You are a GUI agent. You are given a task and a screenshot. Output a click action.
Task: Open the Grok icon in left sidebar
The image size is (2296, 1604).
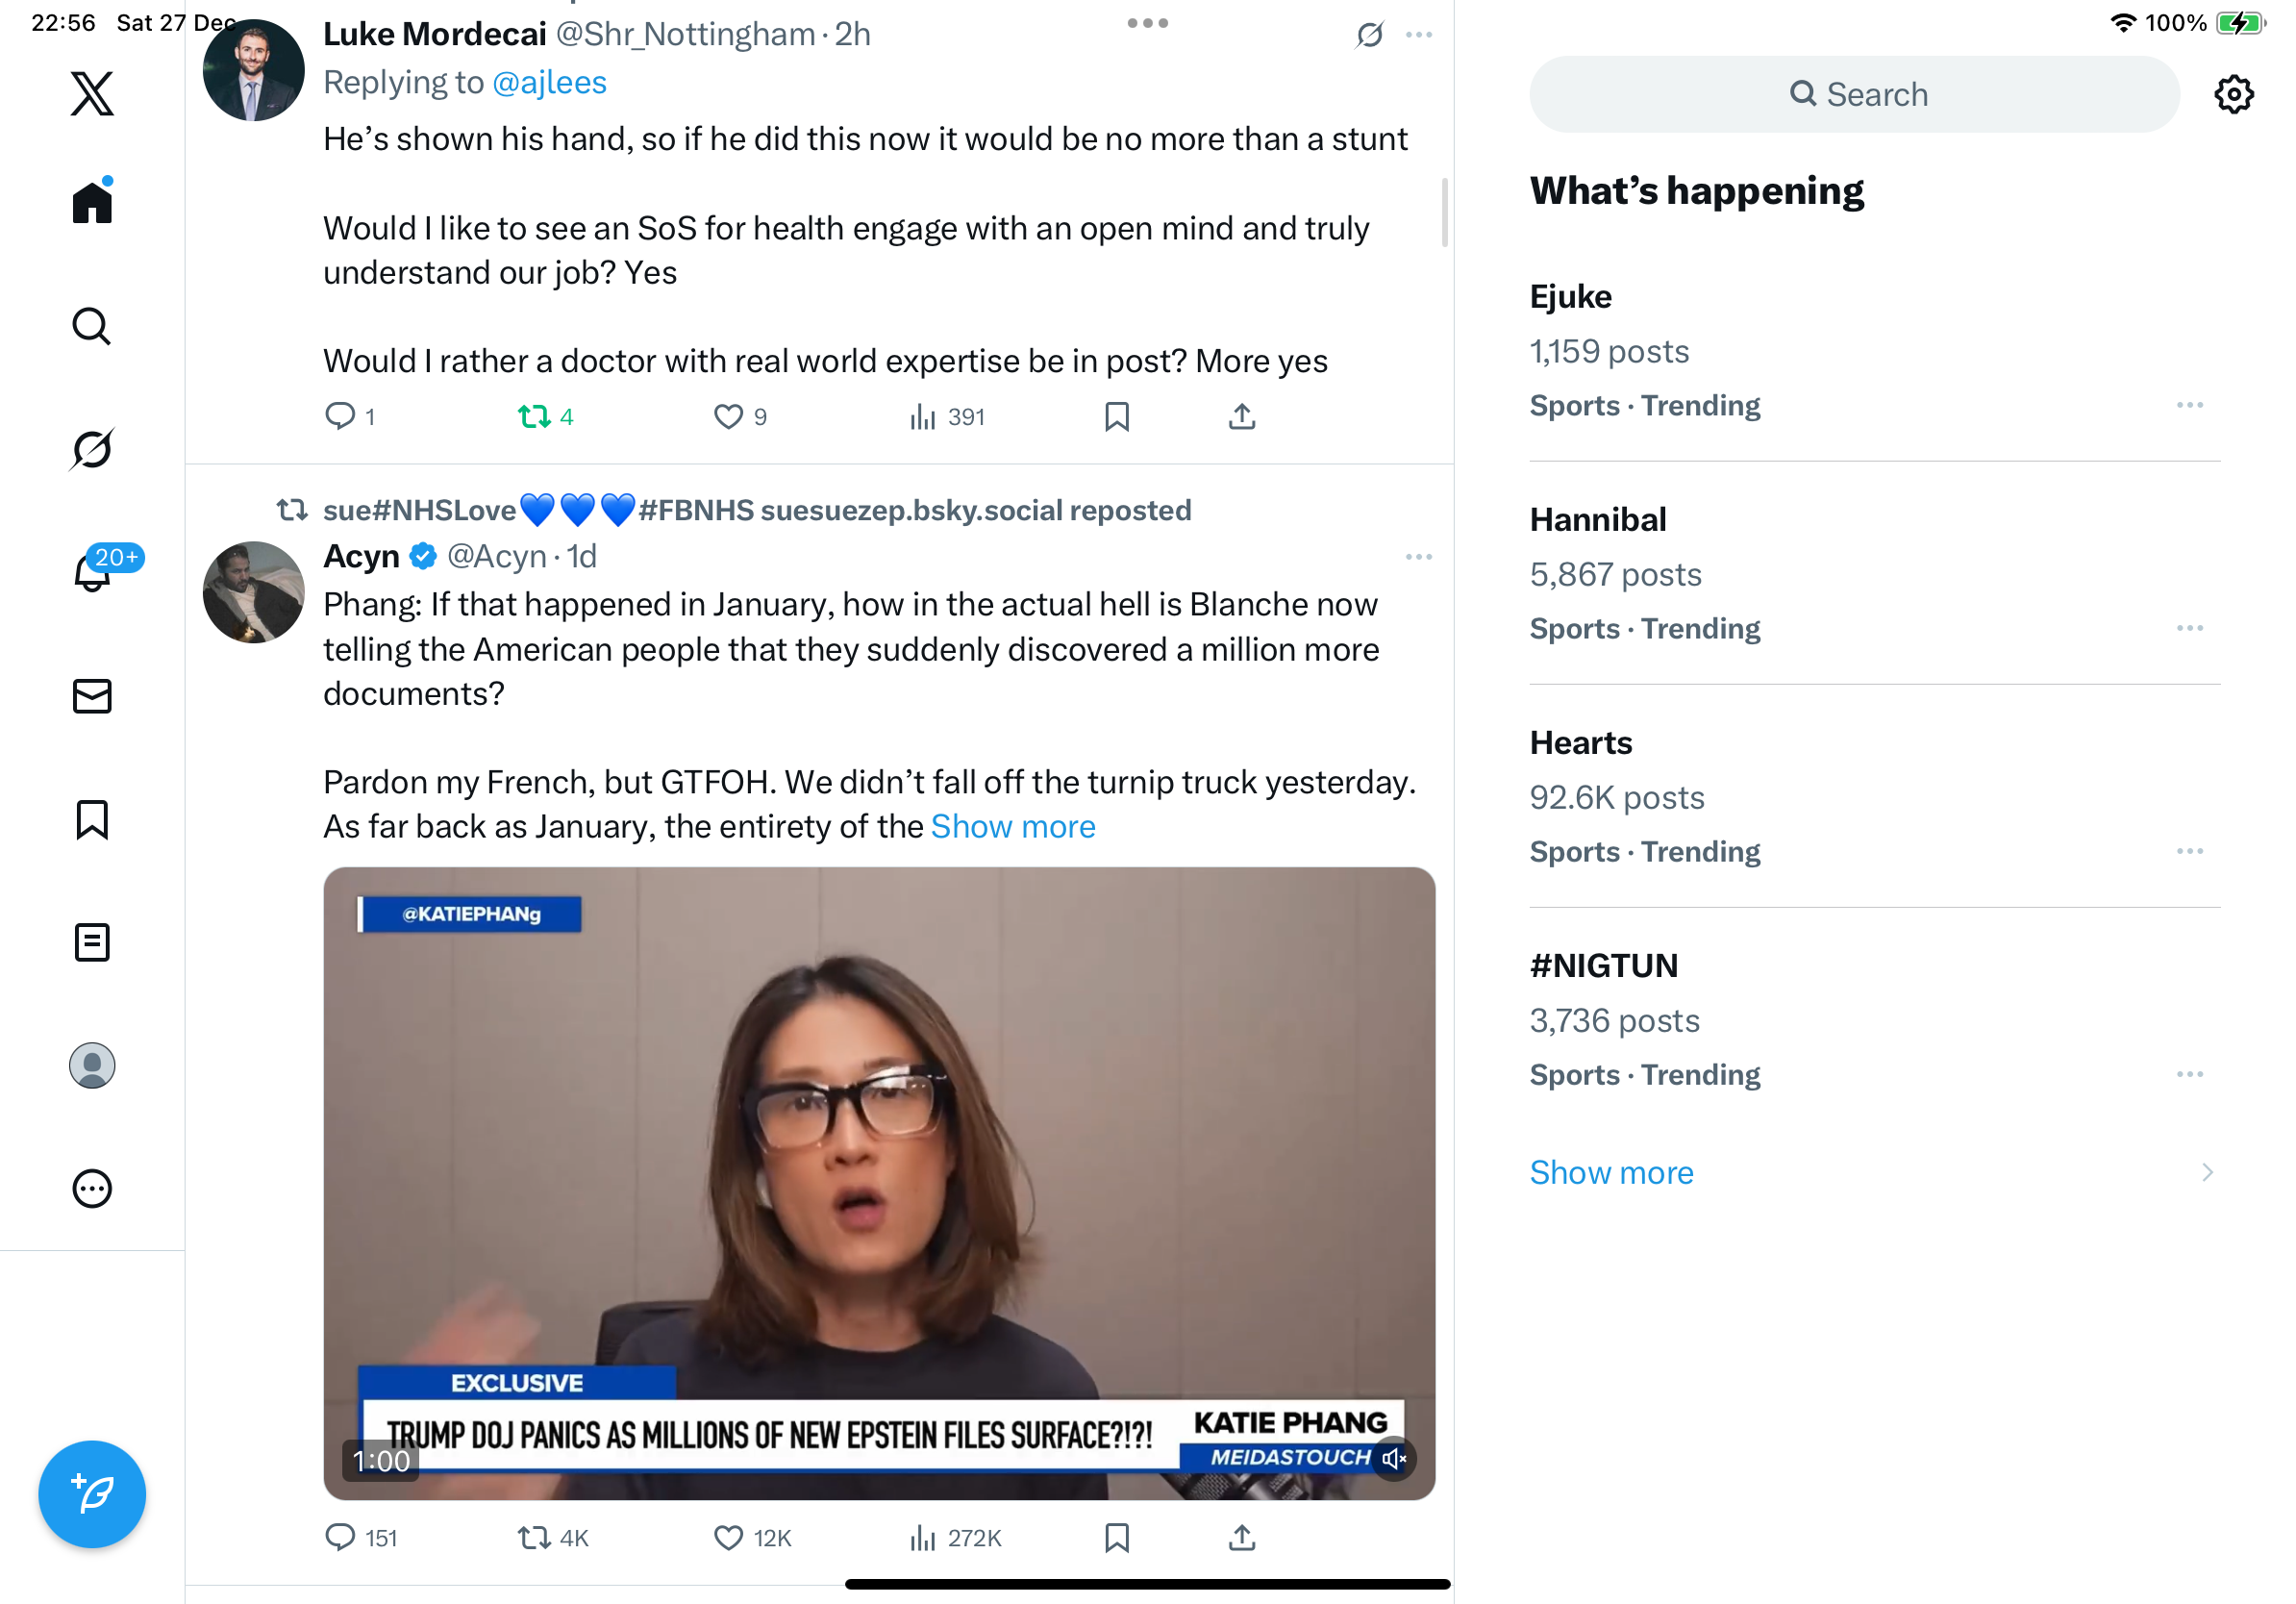(x=92, y=449)
